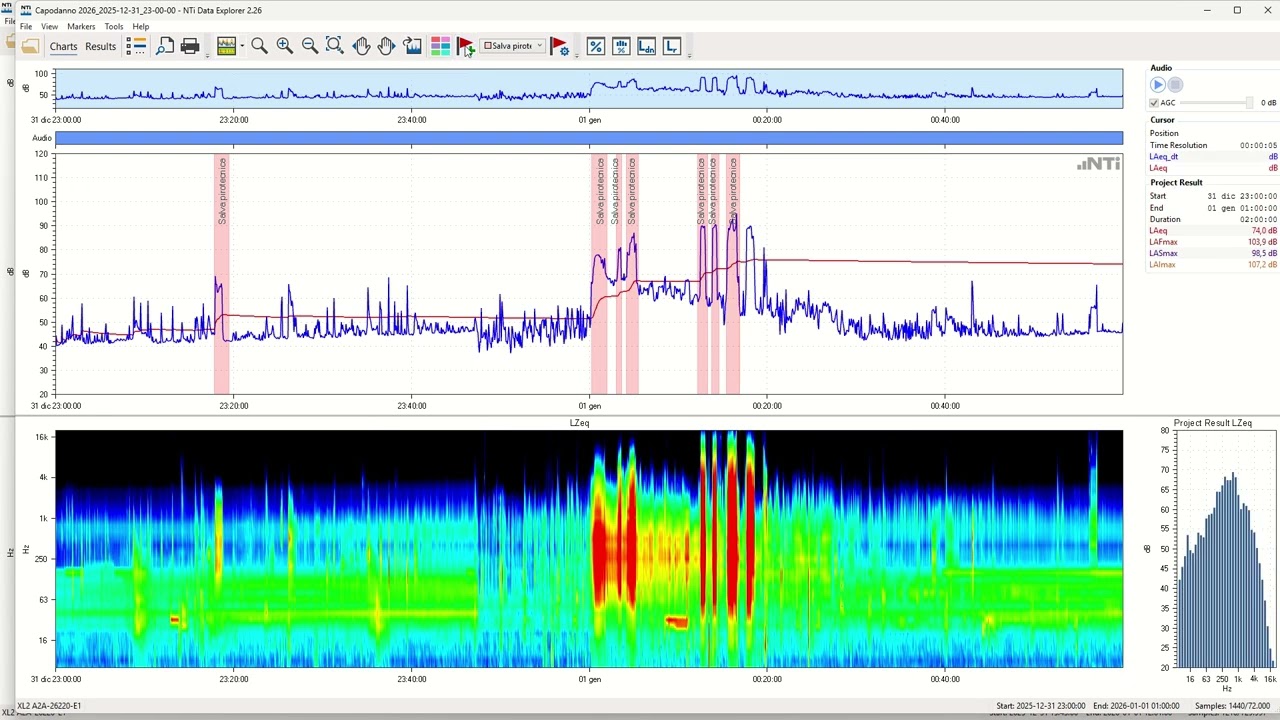1280x720 pixels.
Task: Switch to the Results tab
Action: pyautogui.click(x=100, y=47)
